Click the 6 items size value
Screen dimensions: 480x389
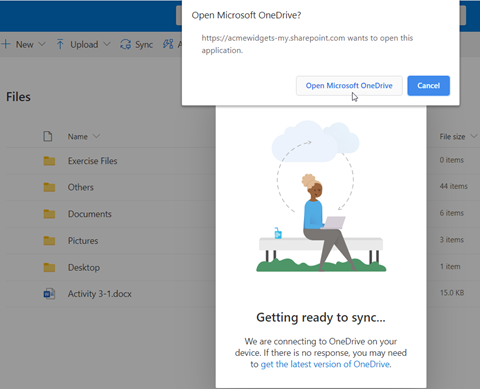(452, 213)
